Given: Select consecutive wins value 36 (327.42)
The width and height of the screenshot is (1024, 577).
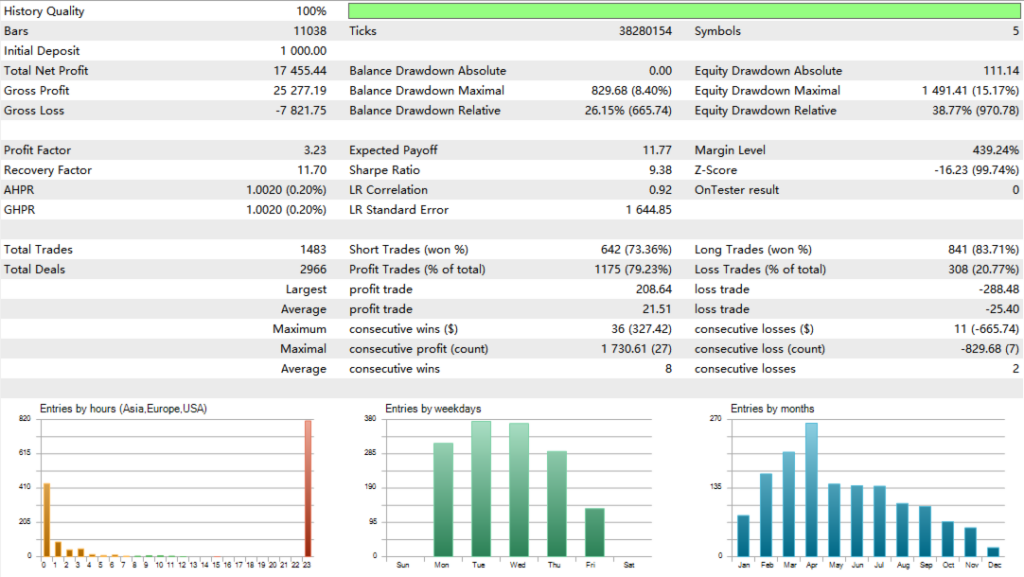Looking at the screenshot, I should pos(641,329).
